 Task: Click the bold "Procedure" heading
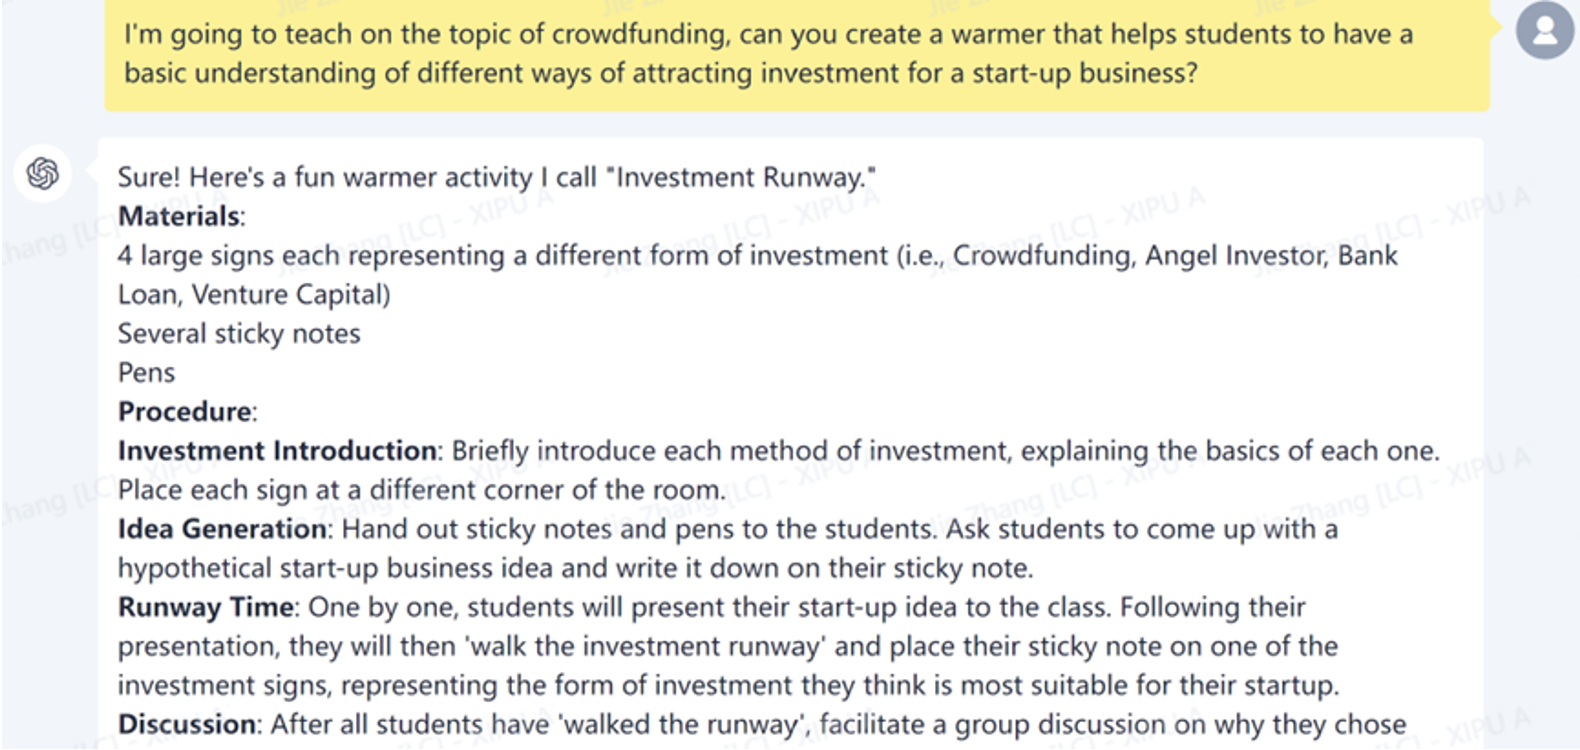(185, 411)
